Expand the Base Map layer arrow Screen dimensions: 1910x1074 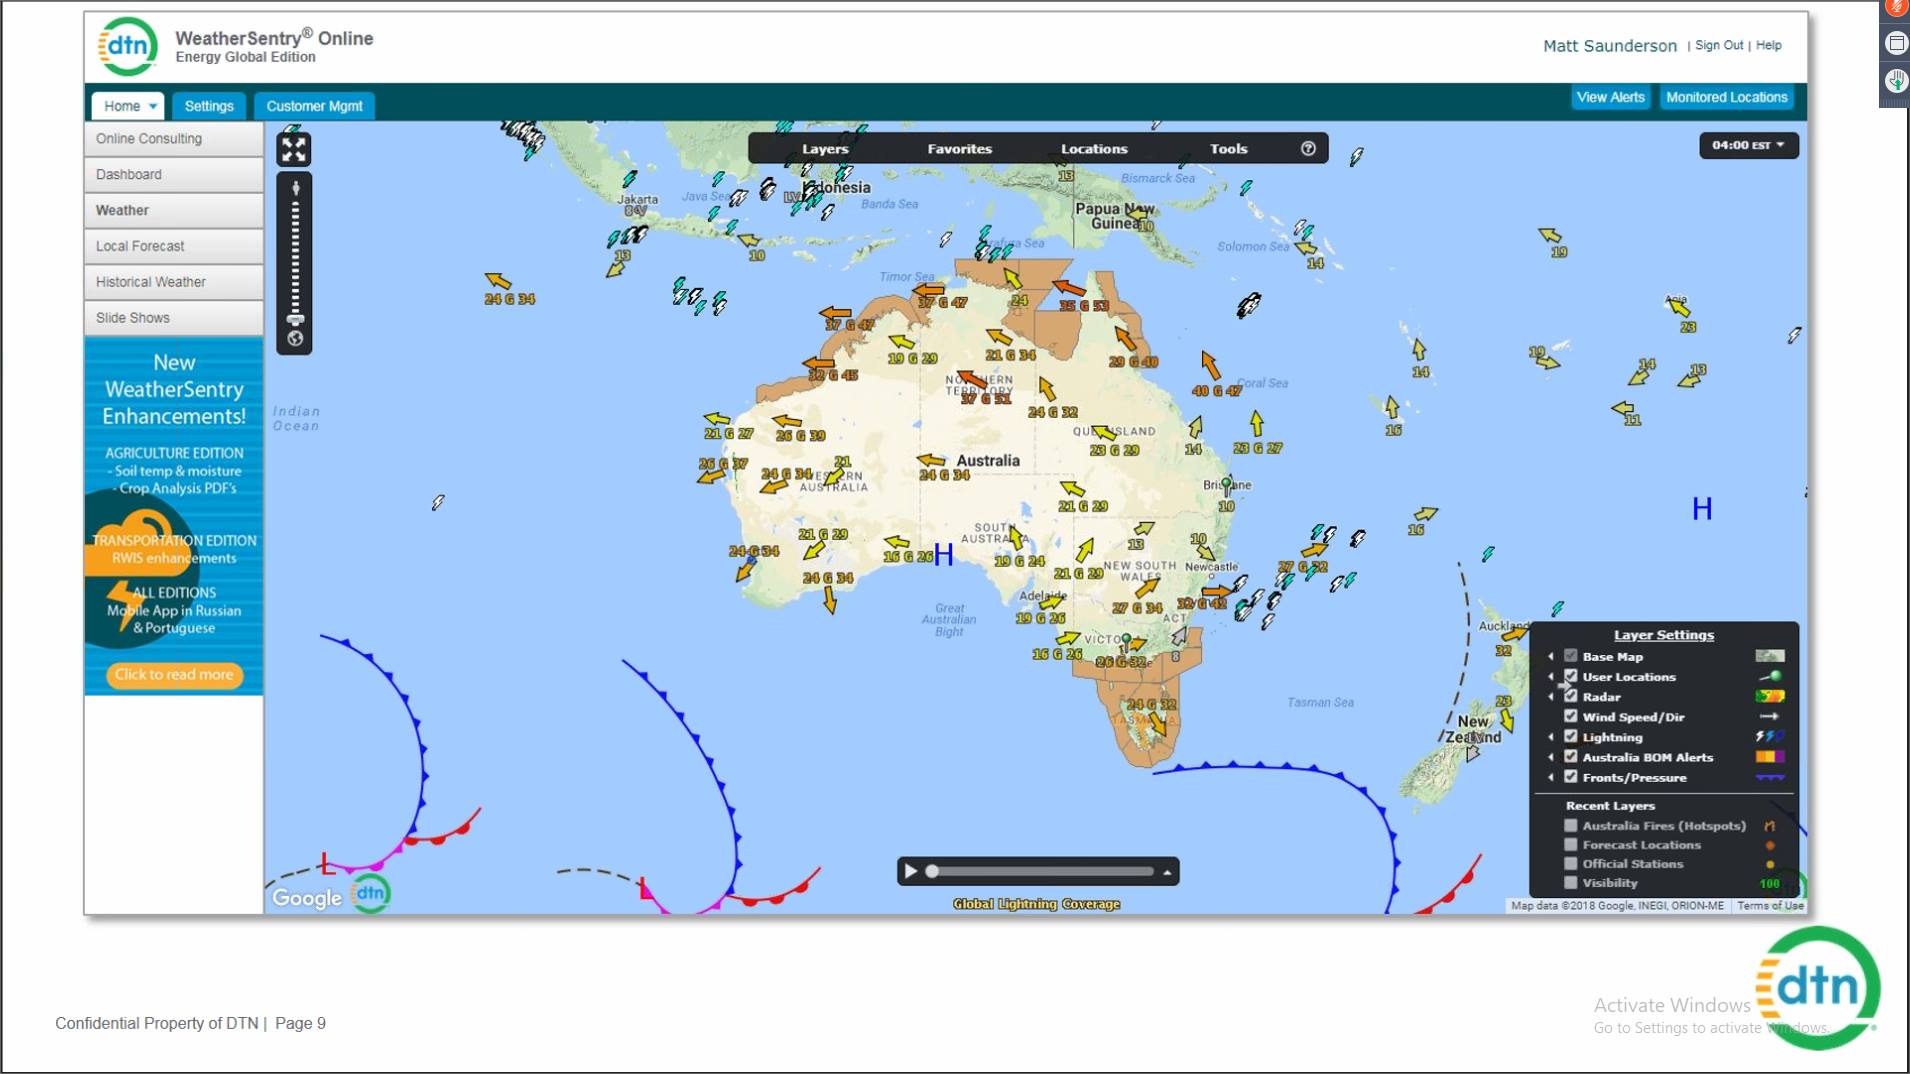click(1551, 657)
